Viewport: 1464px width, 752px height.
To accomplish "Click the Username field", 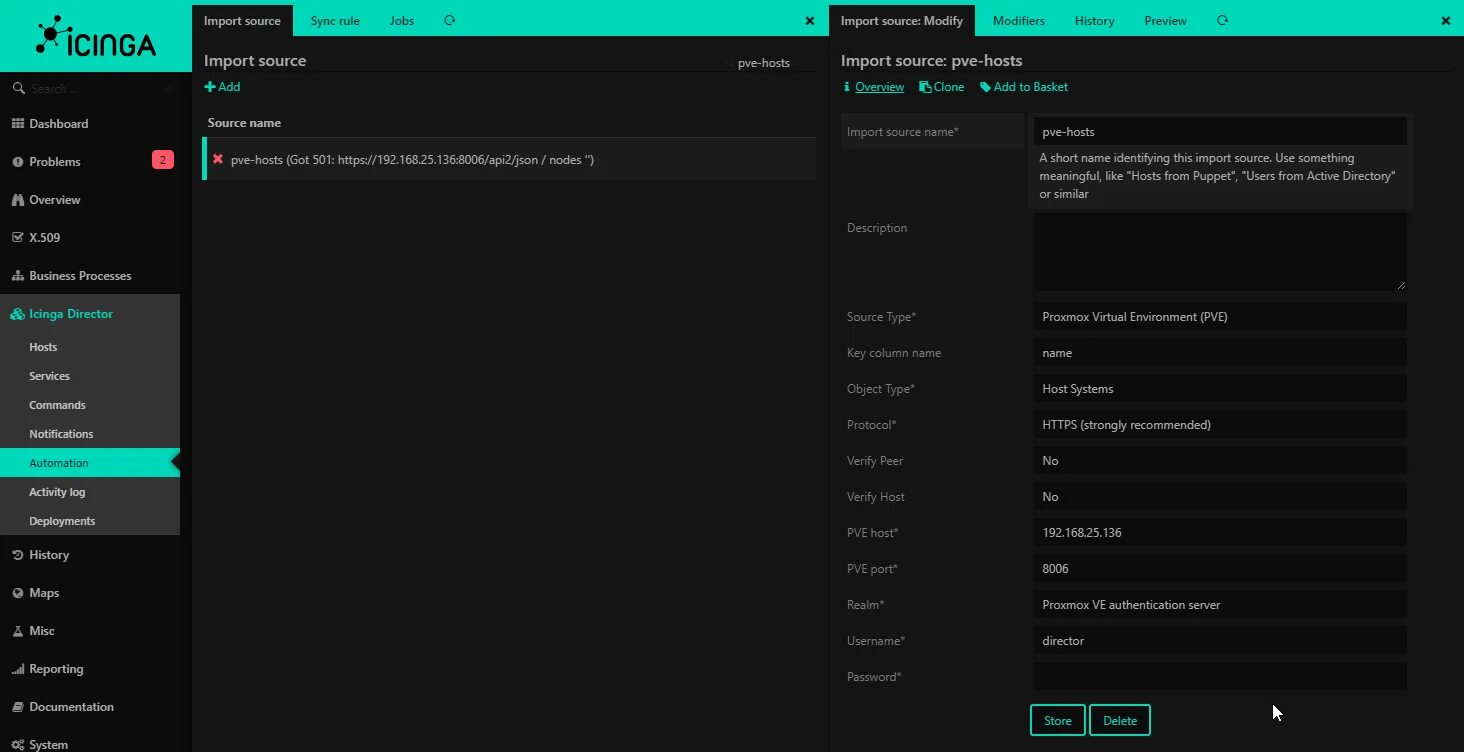I will click(x=1220, y=641).
